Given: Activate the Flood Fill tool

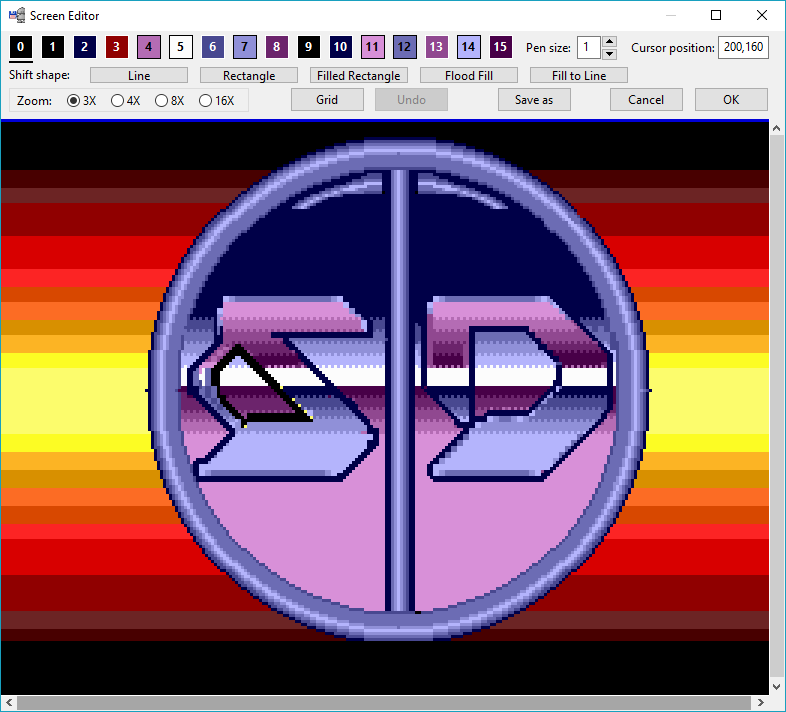Looking at the screenshot, I should (x=469, y=75).
